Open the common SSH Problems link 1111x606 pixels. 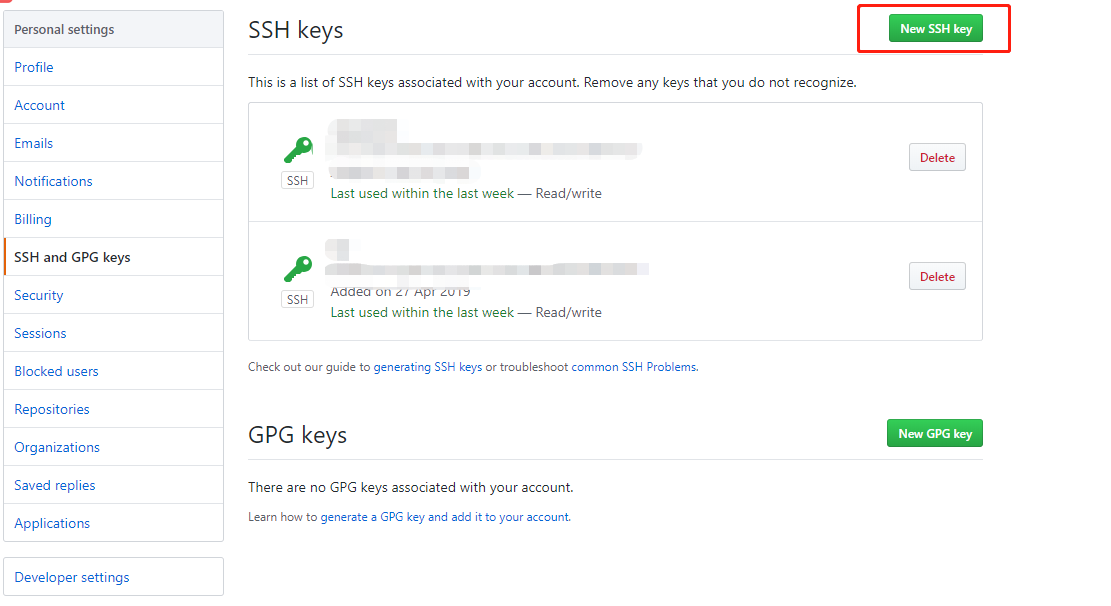[x=634, y=367]
